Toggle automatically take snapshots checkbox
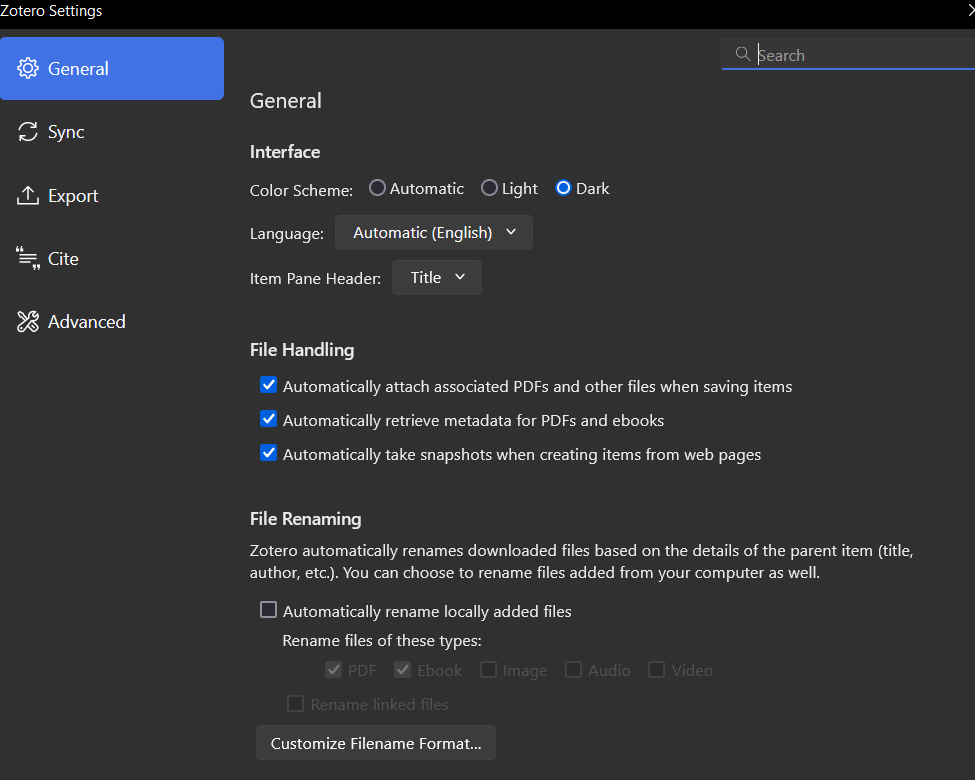The height and width of the screenshot is (780, 975). tap(269, 453)
